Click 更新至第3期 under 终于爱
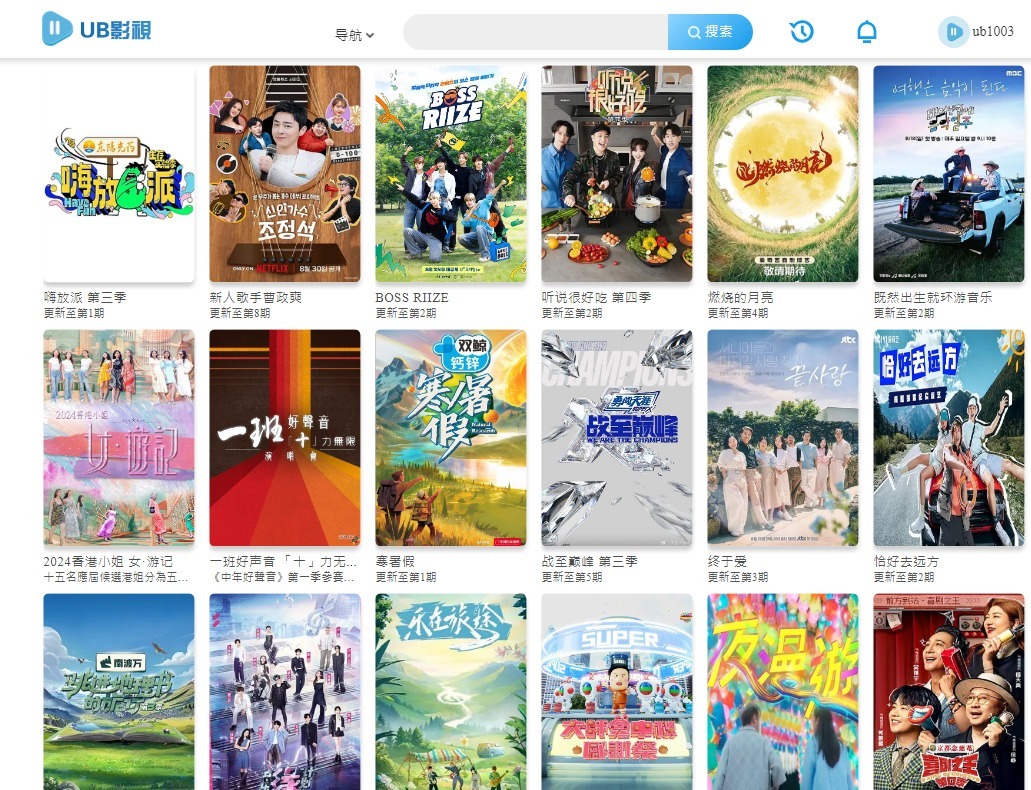 [x=738, y=578]
